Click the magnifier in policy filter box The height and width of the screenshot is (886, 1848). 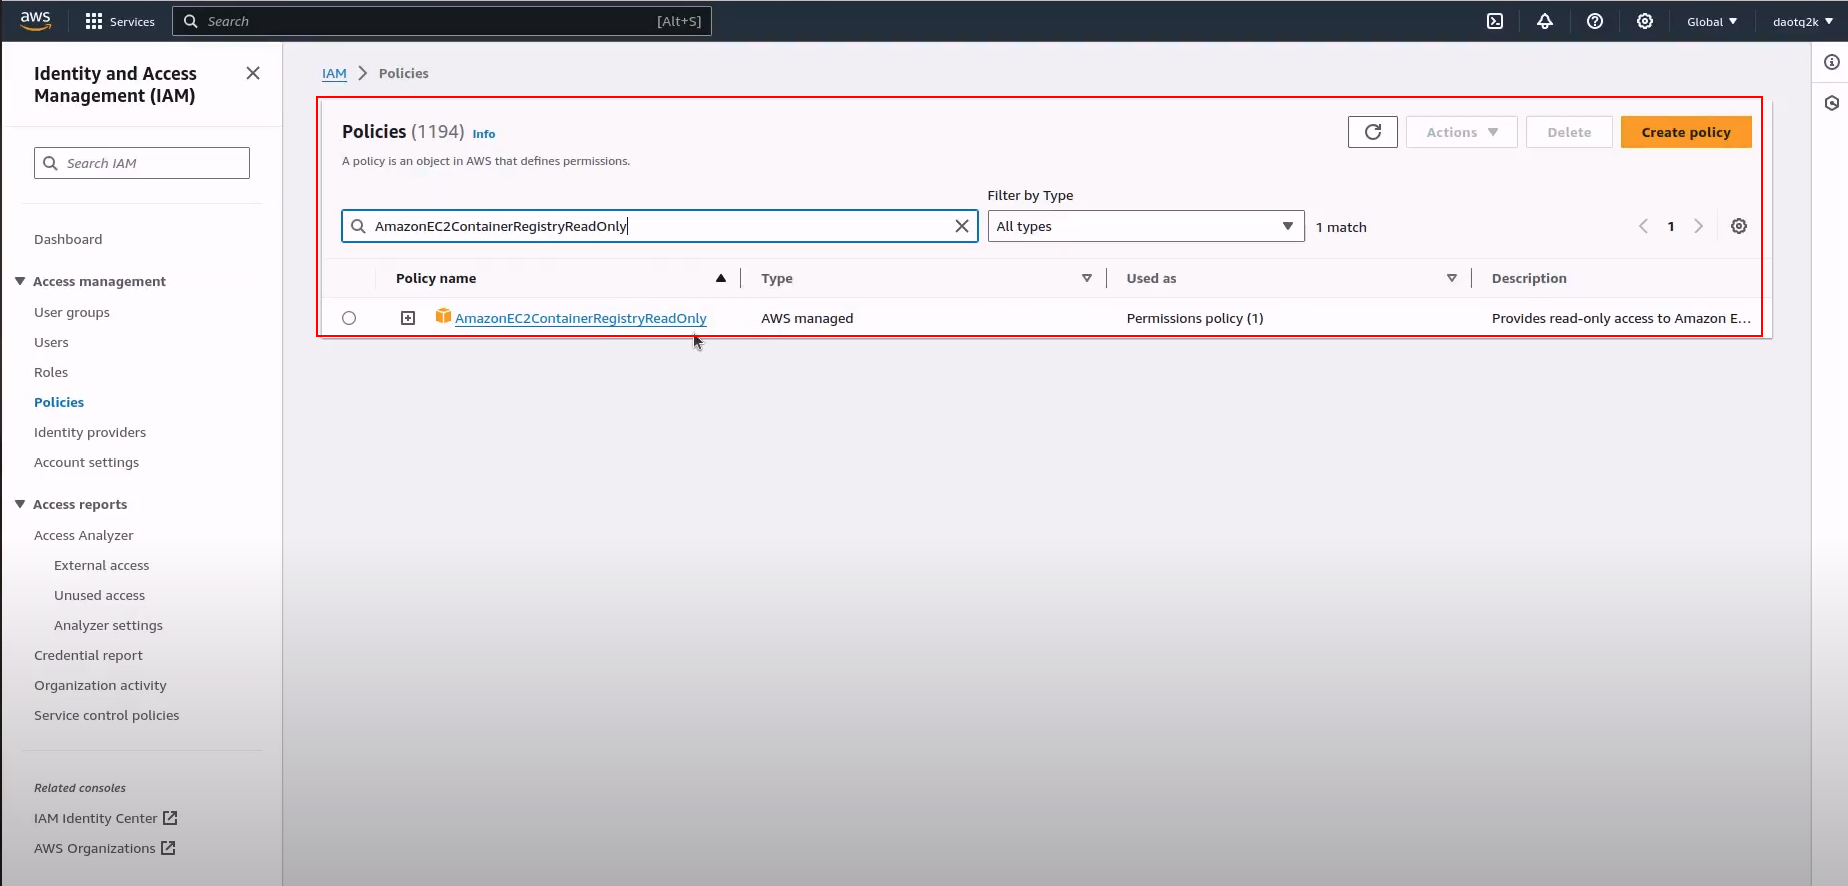tap(358, 226)
